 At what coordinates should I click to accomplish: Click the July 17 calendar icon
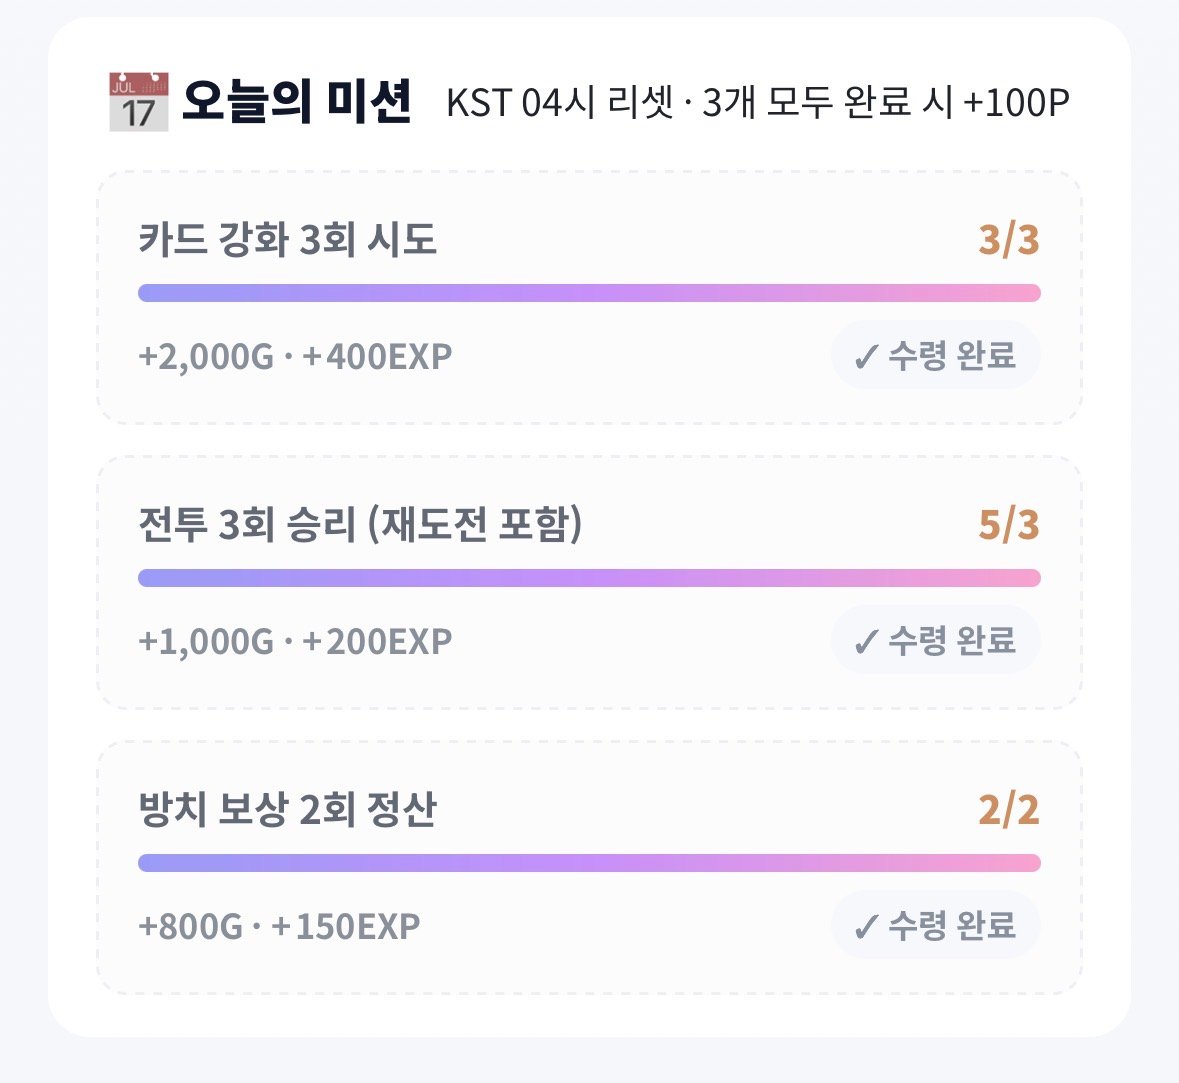click(x=138, y=102)
